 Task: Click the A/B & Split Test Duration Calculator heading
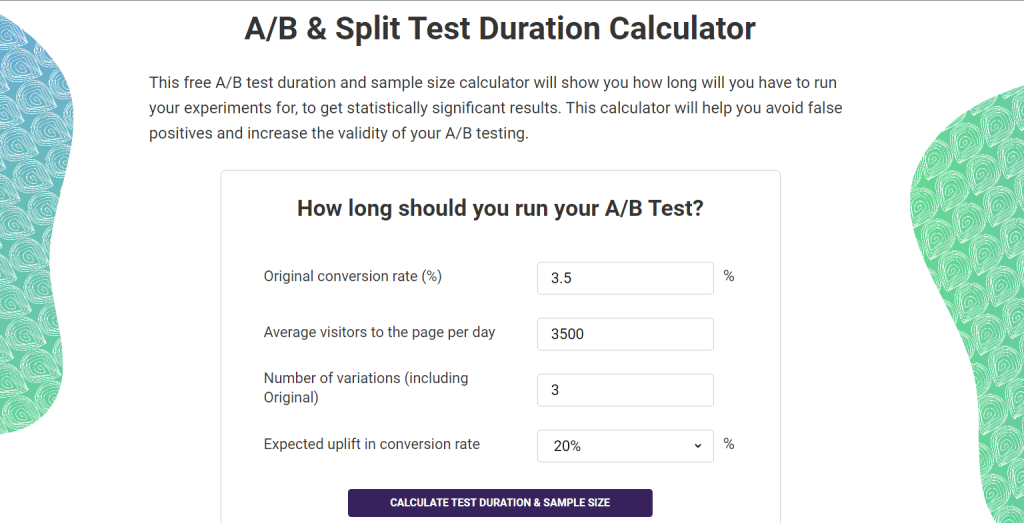[500, 28]
